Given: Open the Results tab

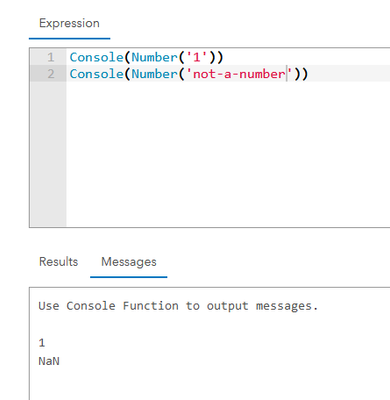Looking at the screenshot, I should coord(58,262).
